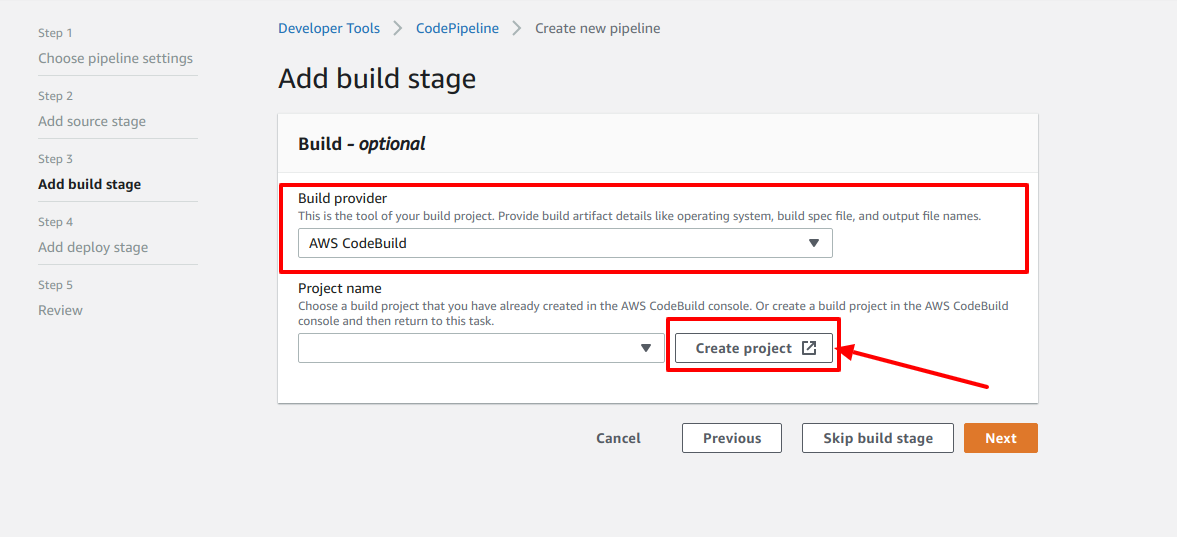
Task: Open the Developer Tools breadcrumb link
Action: pos(329,29)
